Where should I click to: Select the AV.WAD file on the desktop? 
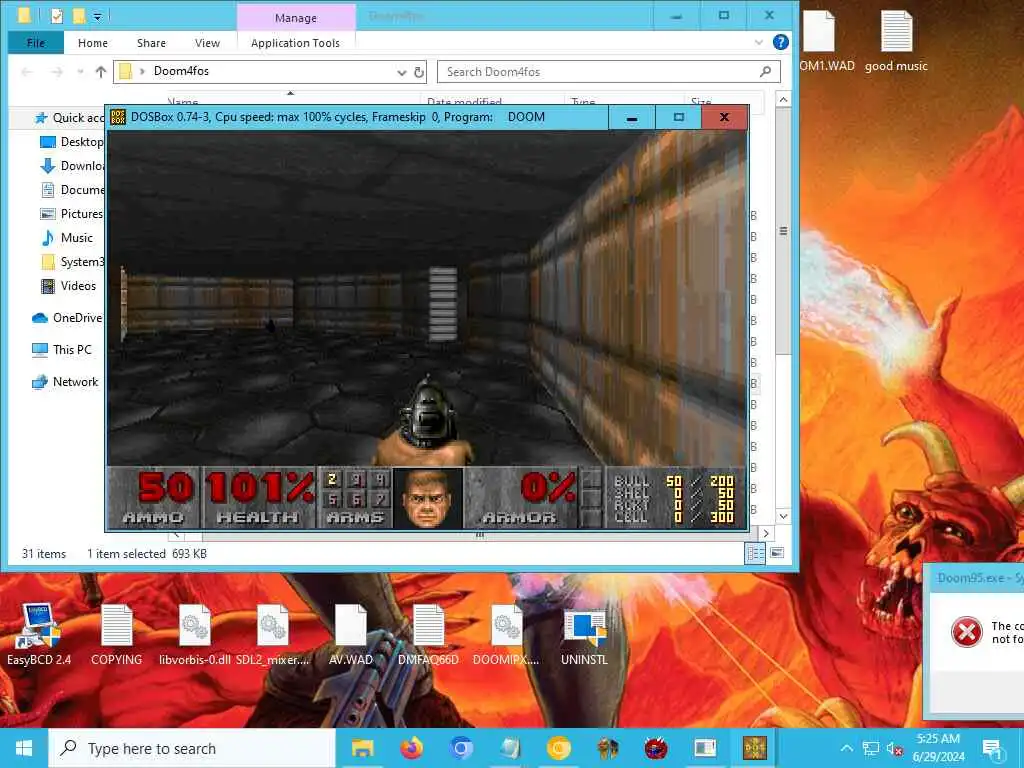click(351, 633)
